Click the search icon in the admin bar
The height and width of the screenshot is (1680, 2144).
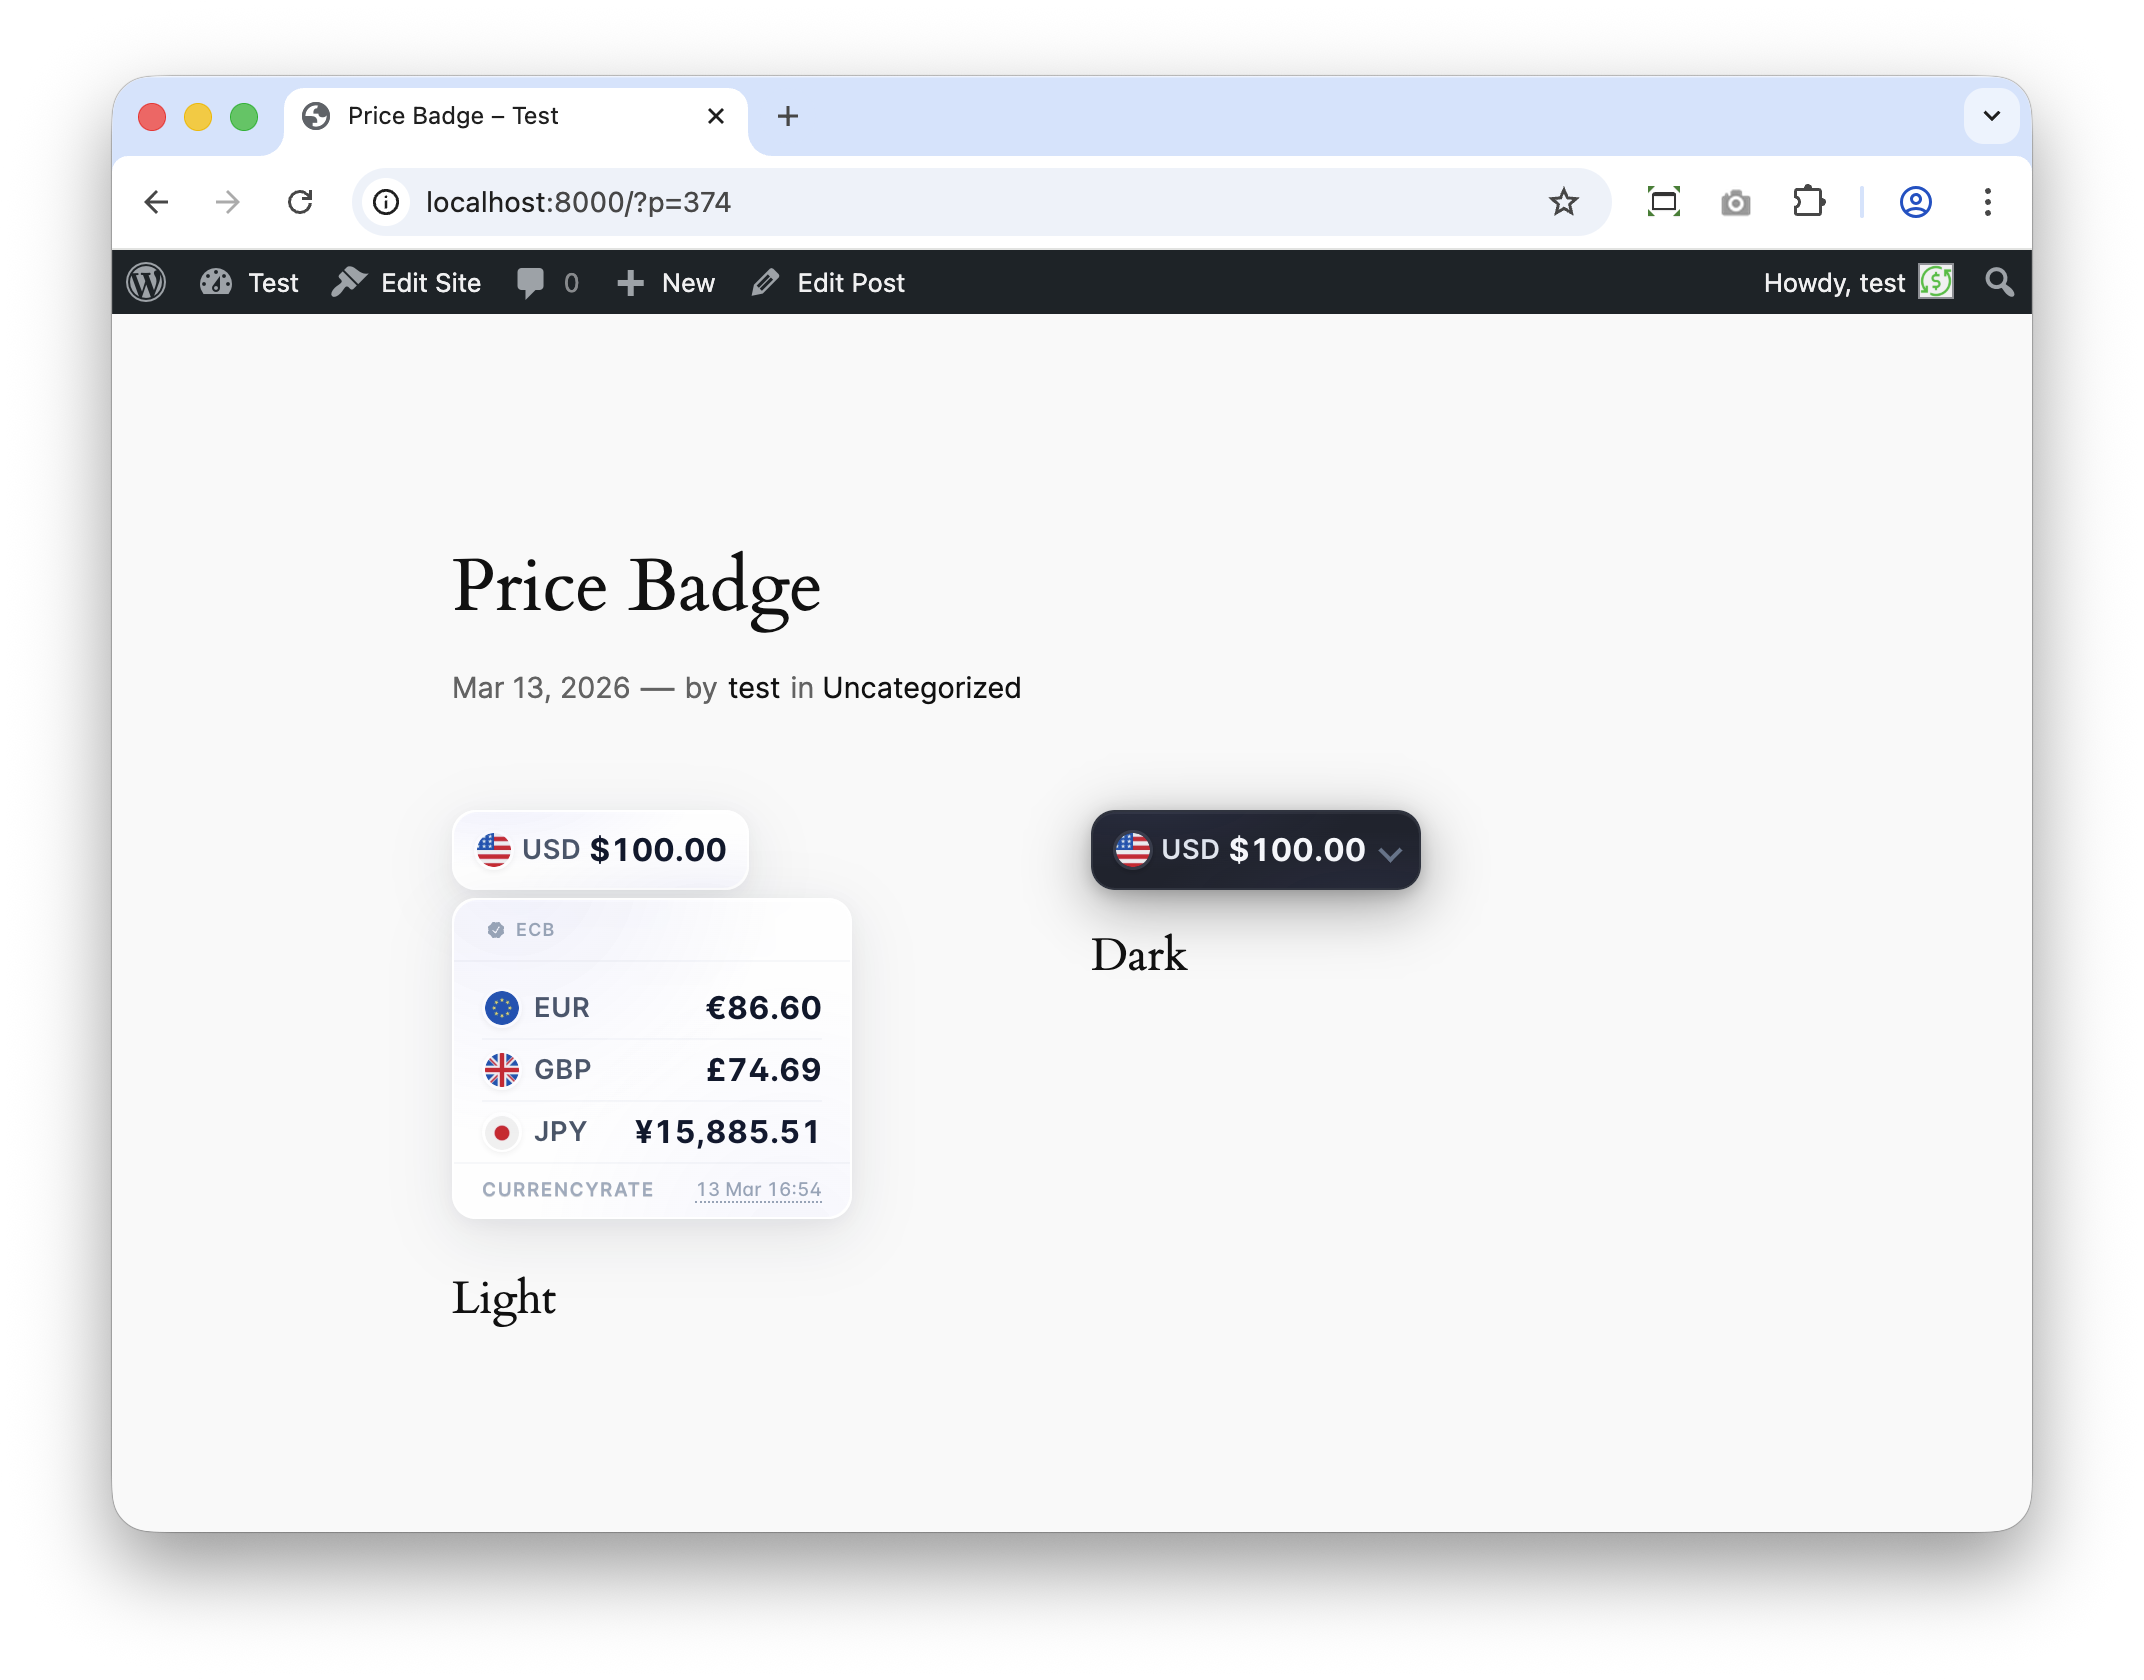click(1998, 282)
